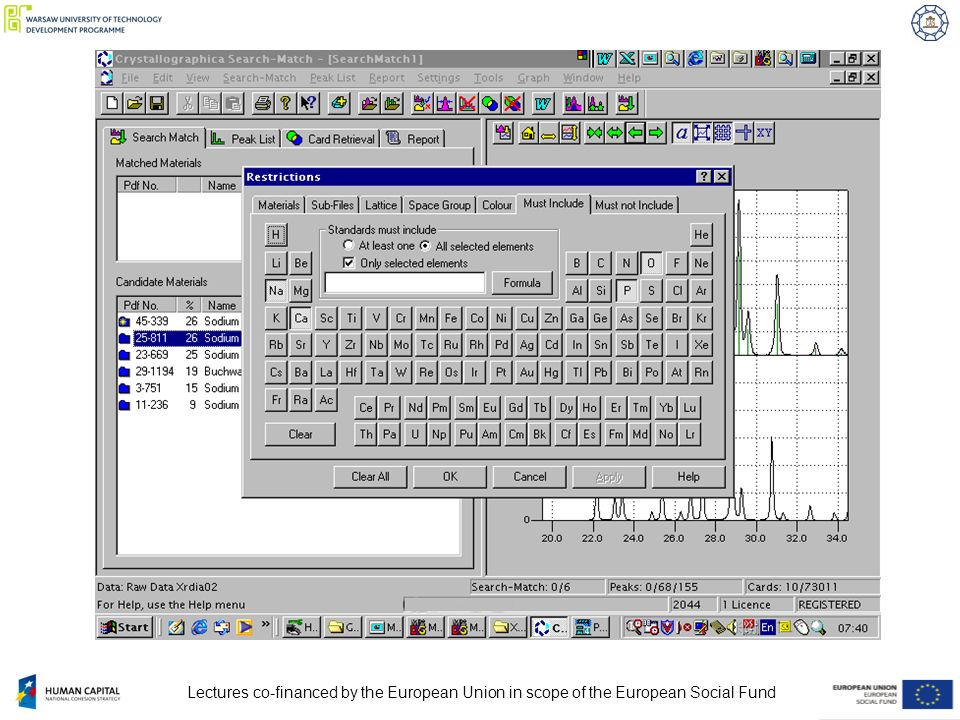Click the home icon in graph toolbar
The width and height of the screenshot is (960, 720).
click(x=528, y=133)
